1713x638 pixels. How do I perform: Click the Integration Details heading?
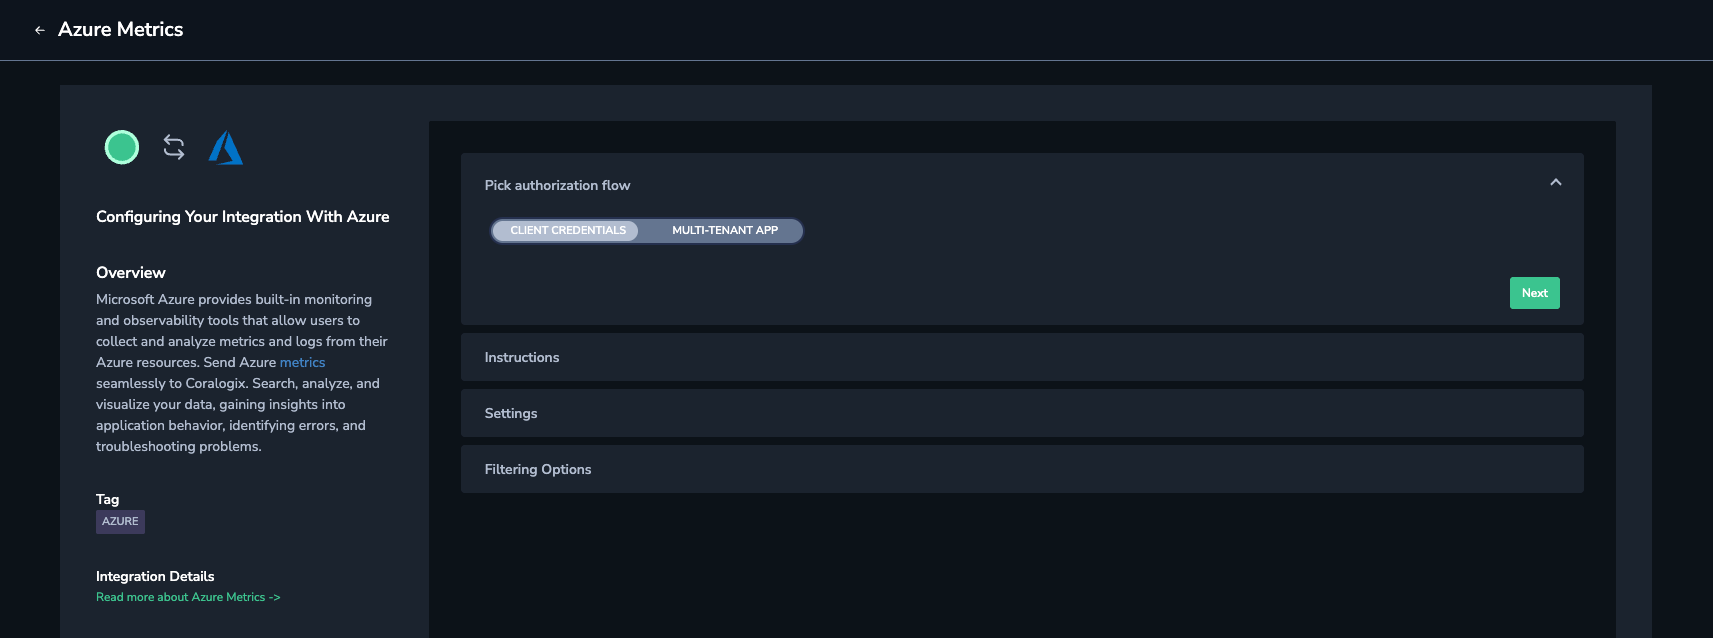point(155,577)
